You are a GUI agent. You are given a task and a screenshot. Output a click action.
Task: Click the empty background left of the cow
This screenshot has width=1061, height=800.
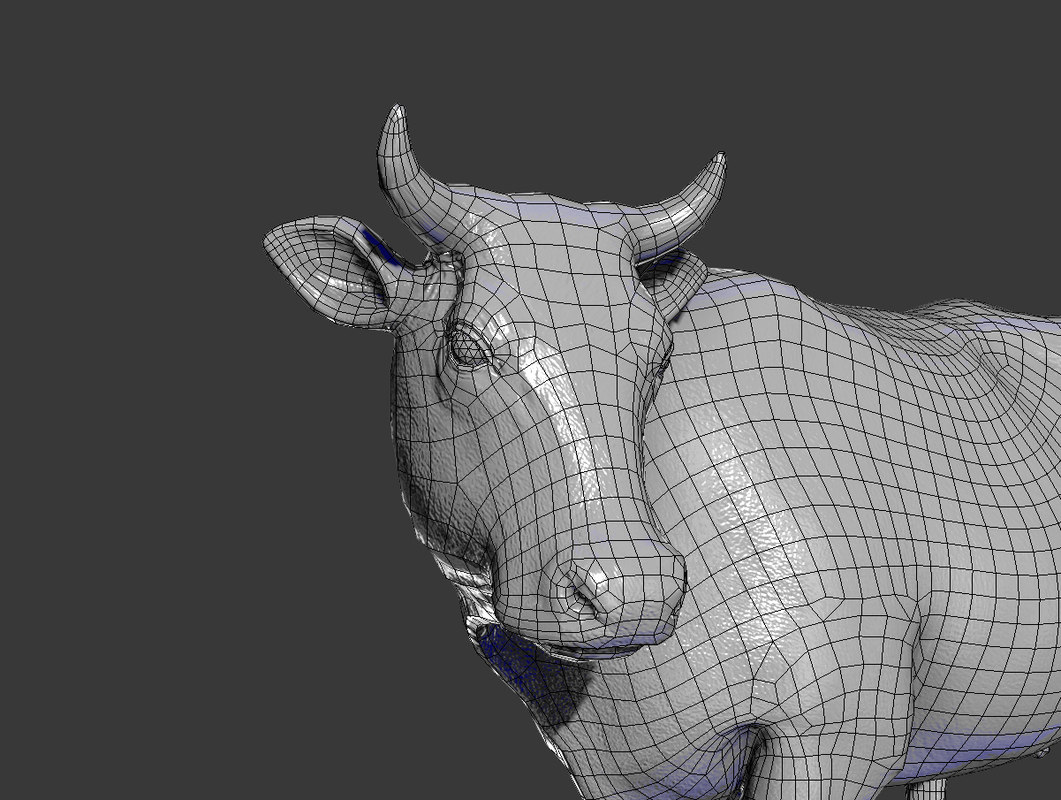coord(130,400)
